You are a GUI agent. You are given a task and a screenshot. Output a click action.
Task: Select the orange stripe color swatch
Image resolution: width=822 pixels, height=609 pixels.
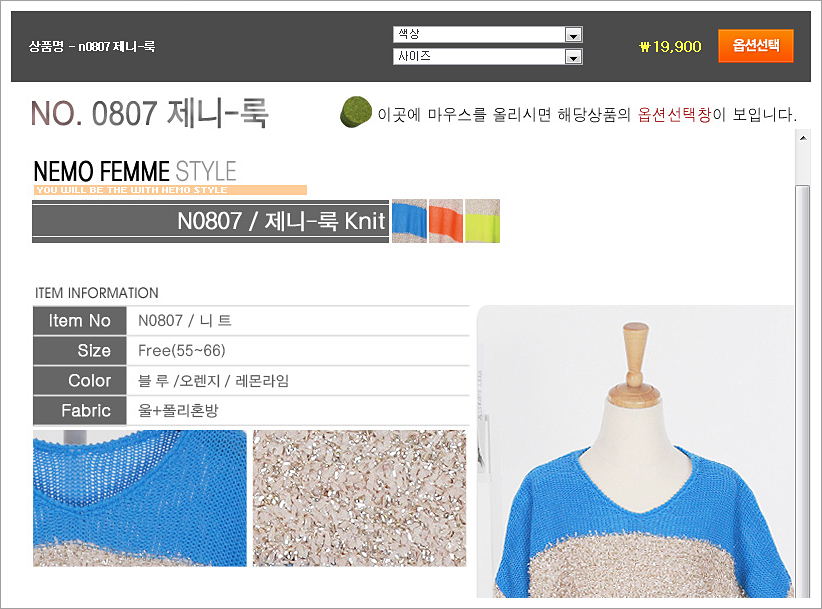446,221
